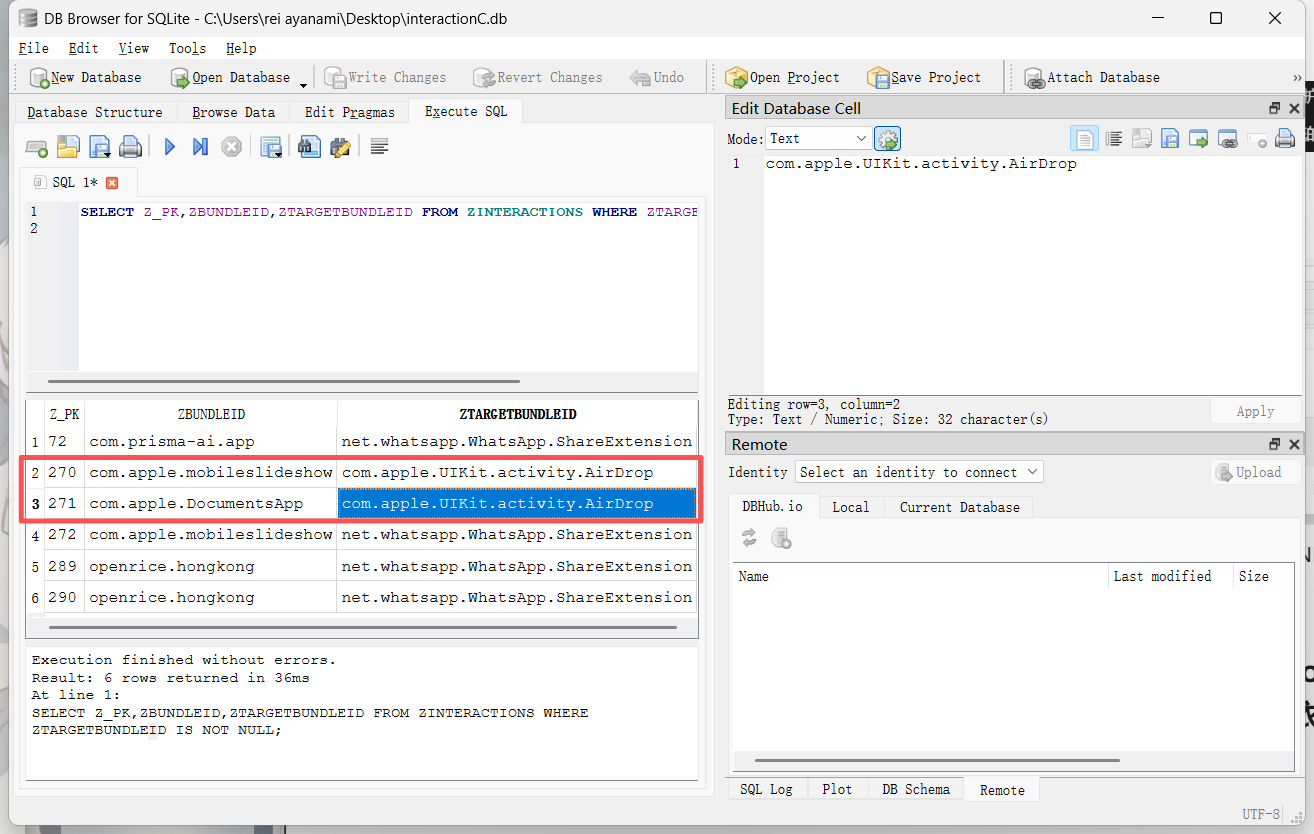Switch to the Browse Data tab

click(233, 112)
